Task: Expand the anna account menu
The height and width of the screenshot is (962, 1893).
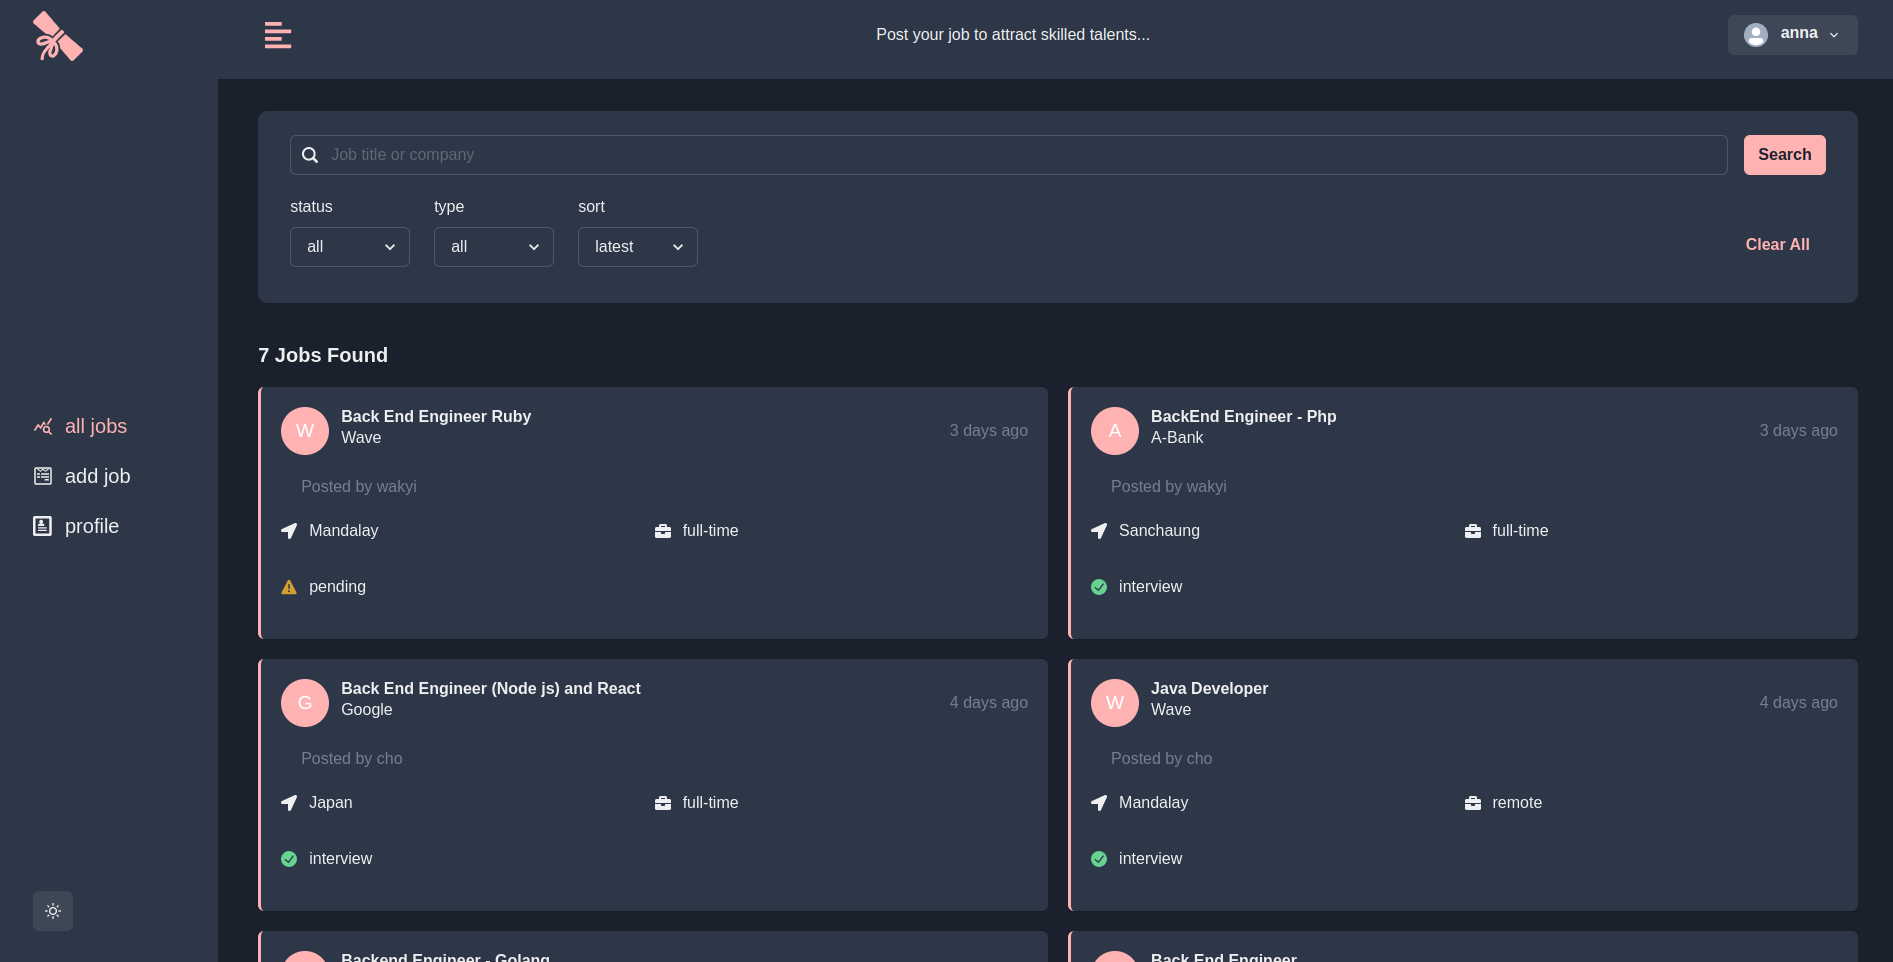Action: coord(1792,34)
